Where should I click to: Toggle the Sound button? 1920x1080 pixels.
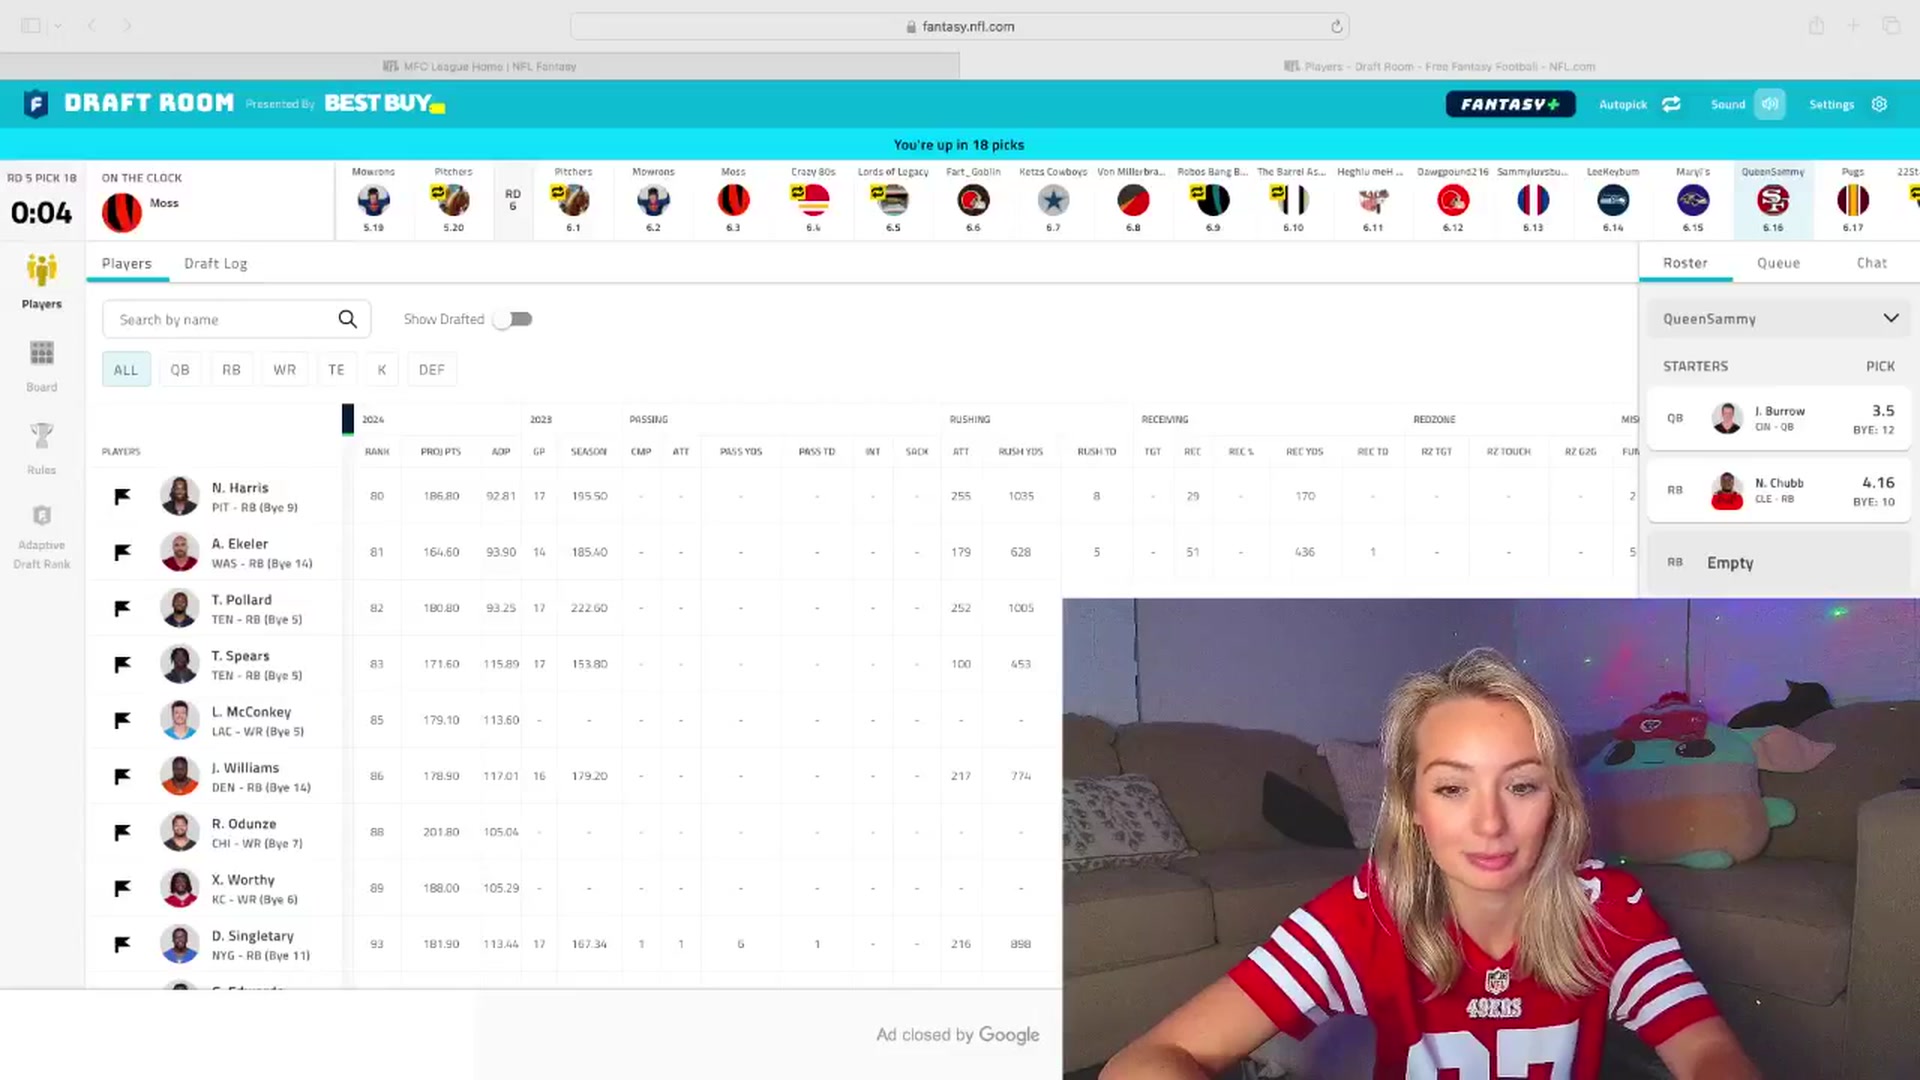click(1769, 104)
